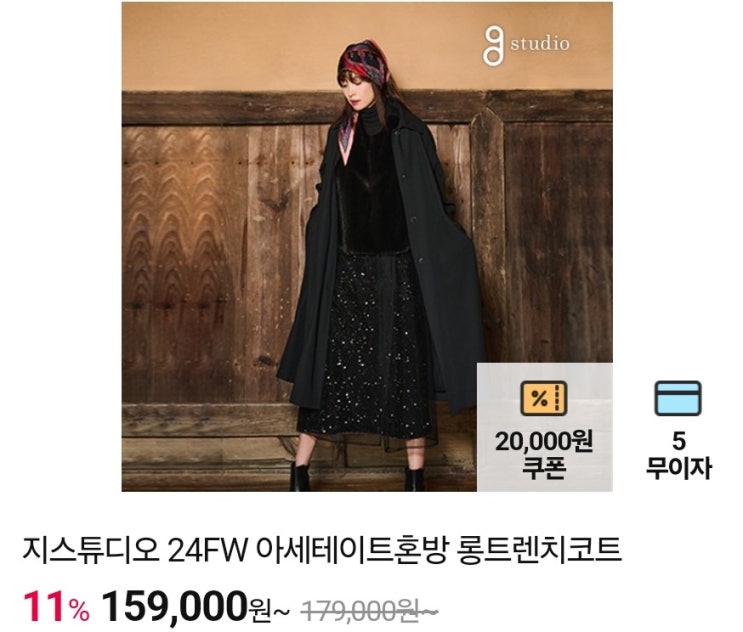This screenshot has height=632, width=743.
Task: Select the 무이자 interest-free label
Action: (679, 468)
